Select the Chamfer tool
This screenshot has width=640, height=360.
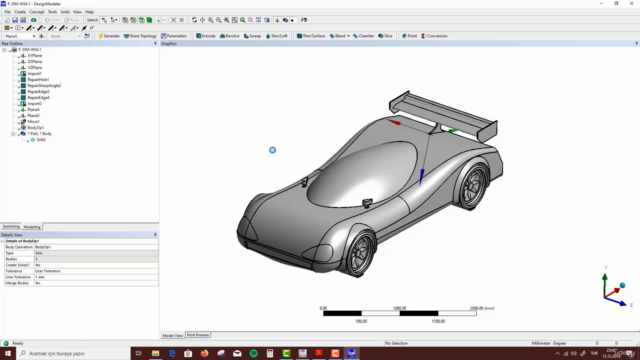(363, 36)
